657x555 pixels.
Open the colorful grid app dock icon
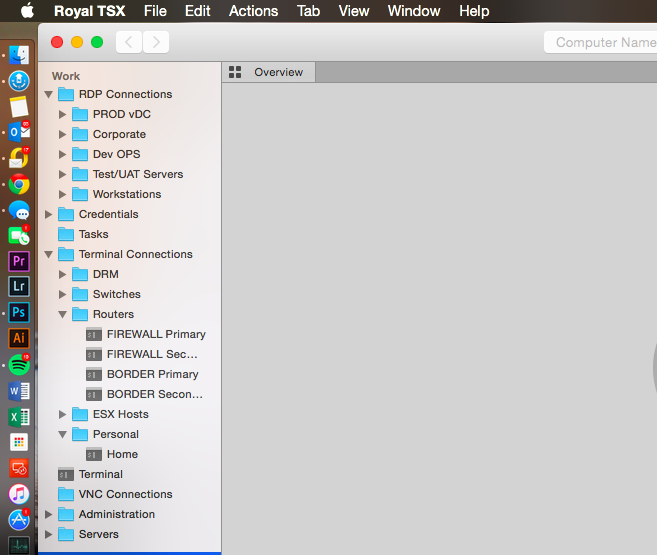(19, 442)
